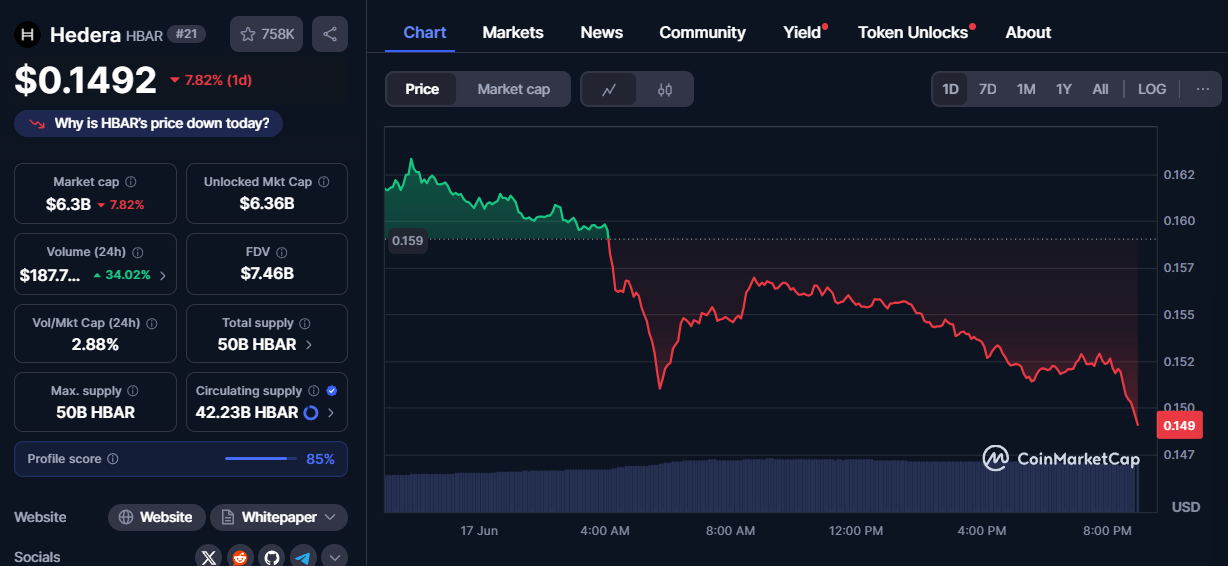Click the verified checkmark badge on Circulating supply
This screenshot has width=1228, height=566.
pos(332,391)
